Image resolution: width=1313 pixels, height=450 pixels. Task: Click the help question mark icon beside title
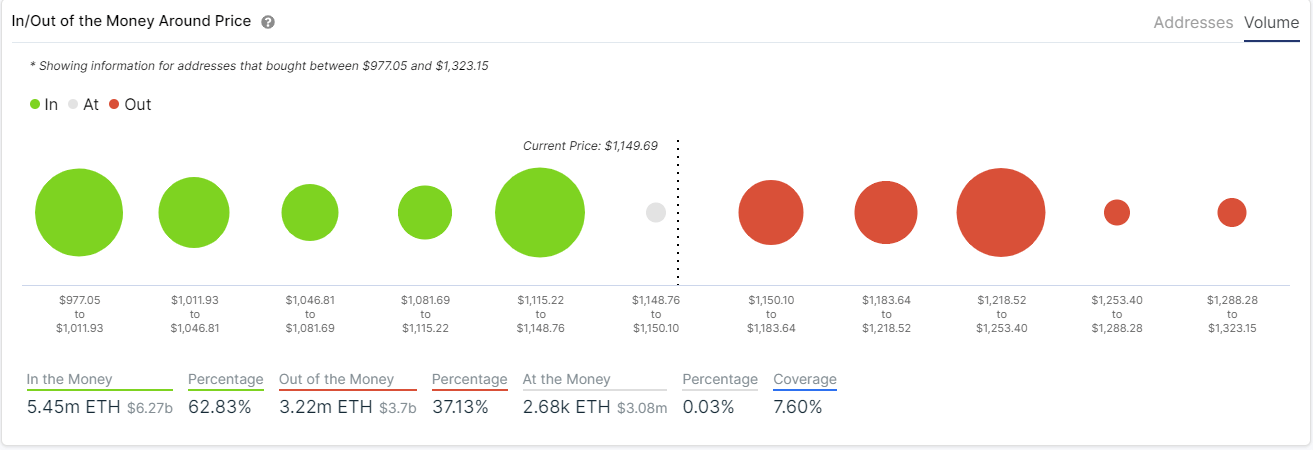(x=267, y=22)
